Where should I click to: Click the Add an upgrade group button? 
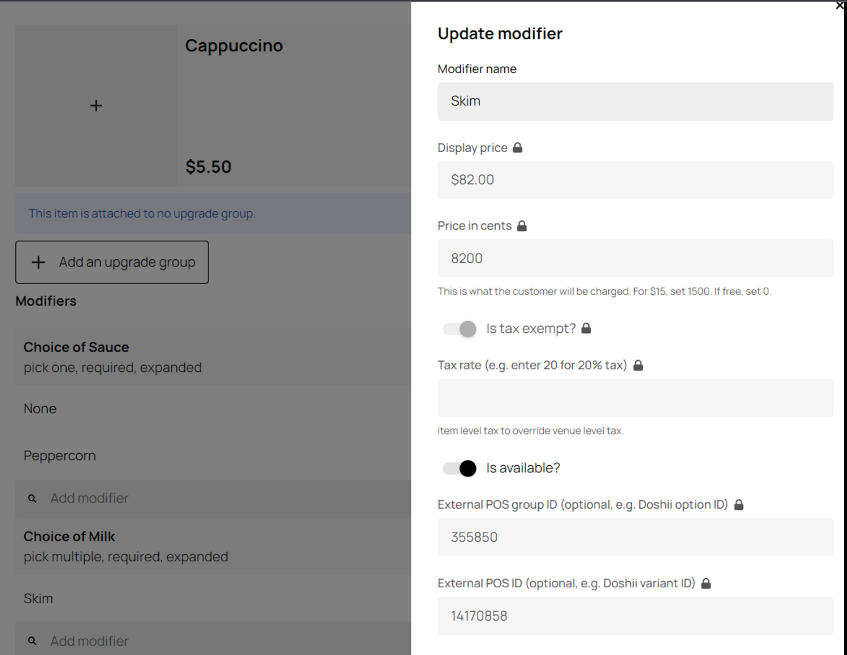[111, 262]
